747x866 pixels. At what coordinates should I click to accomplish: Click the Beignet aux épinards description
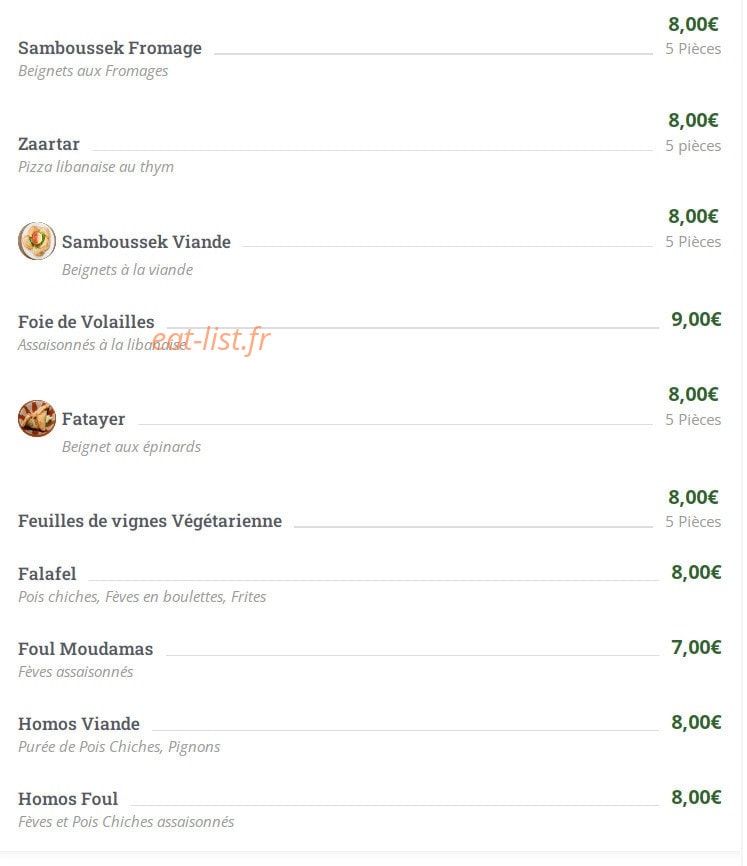click(131, 446)
